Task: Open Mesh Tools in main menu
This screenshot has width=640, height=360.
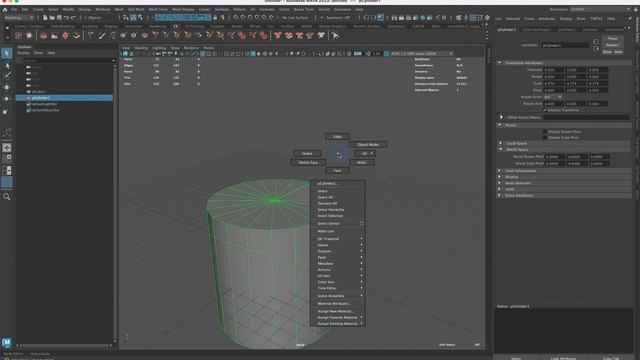Action: (158, 9)
